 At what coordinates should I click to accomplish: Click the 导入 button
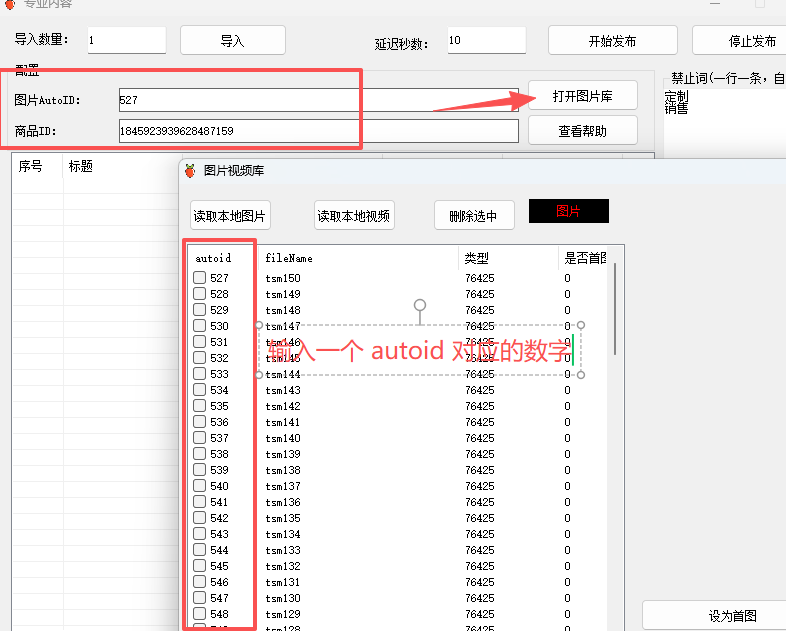click(233, 41)
